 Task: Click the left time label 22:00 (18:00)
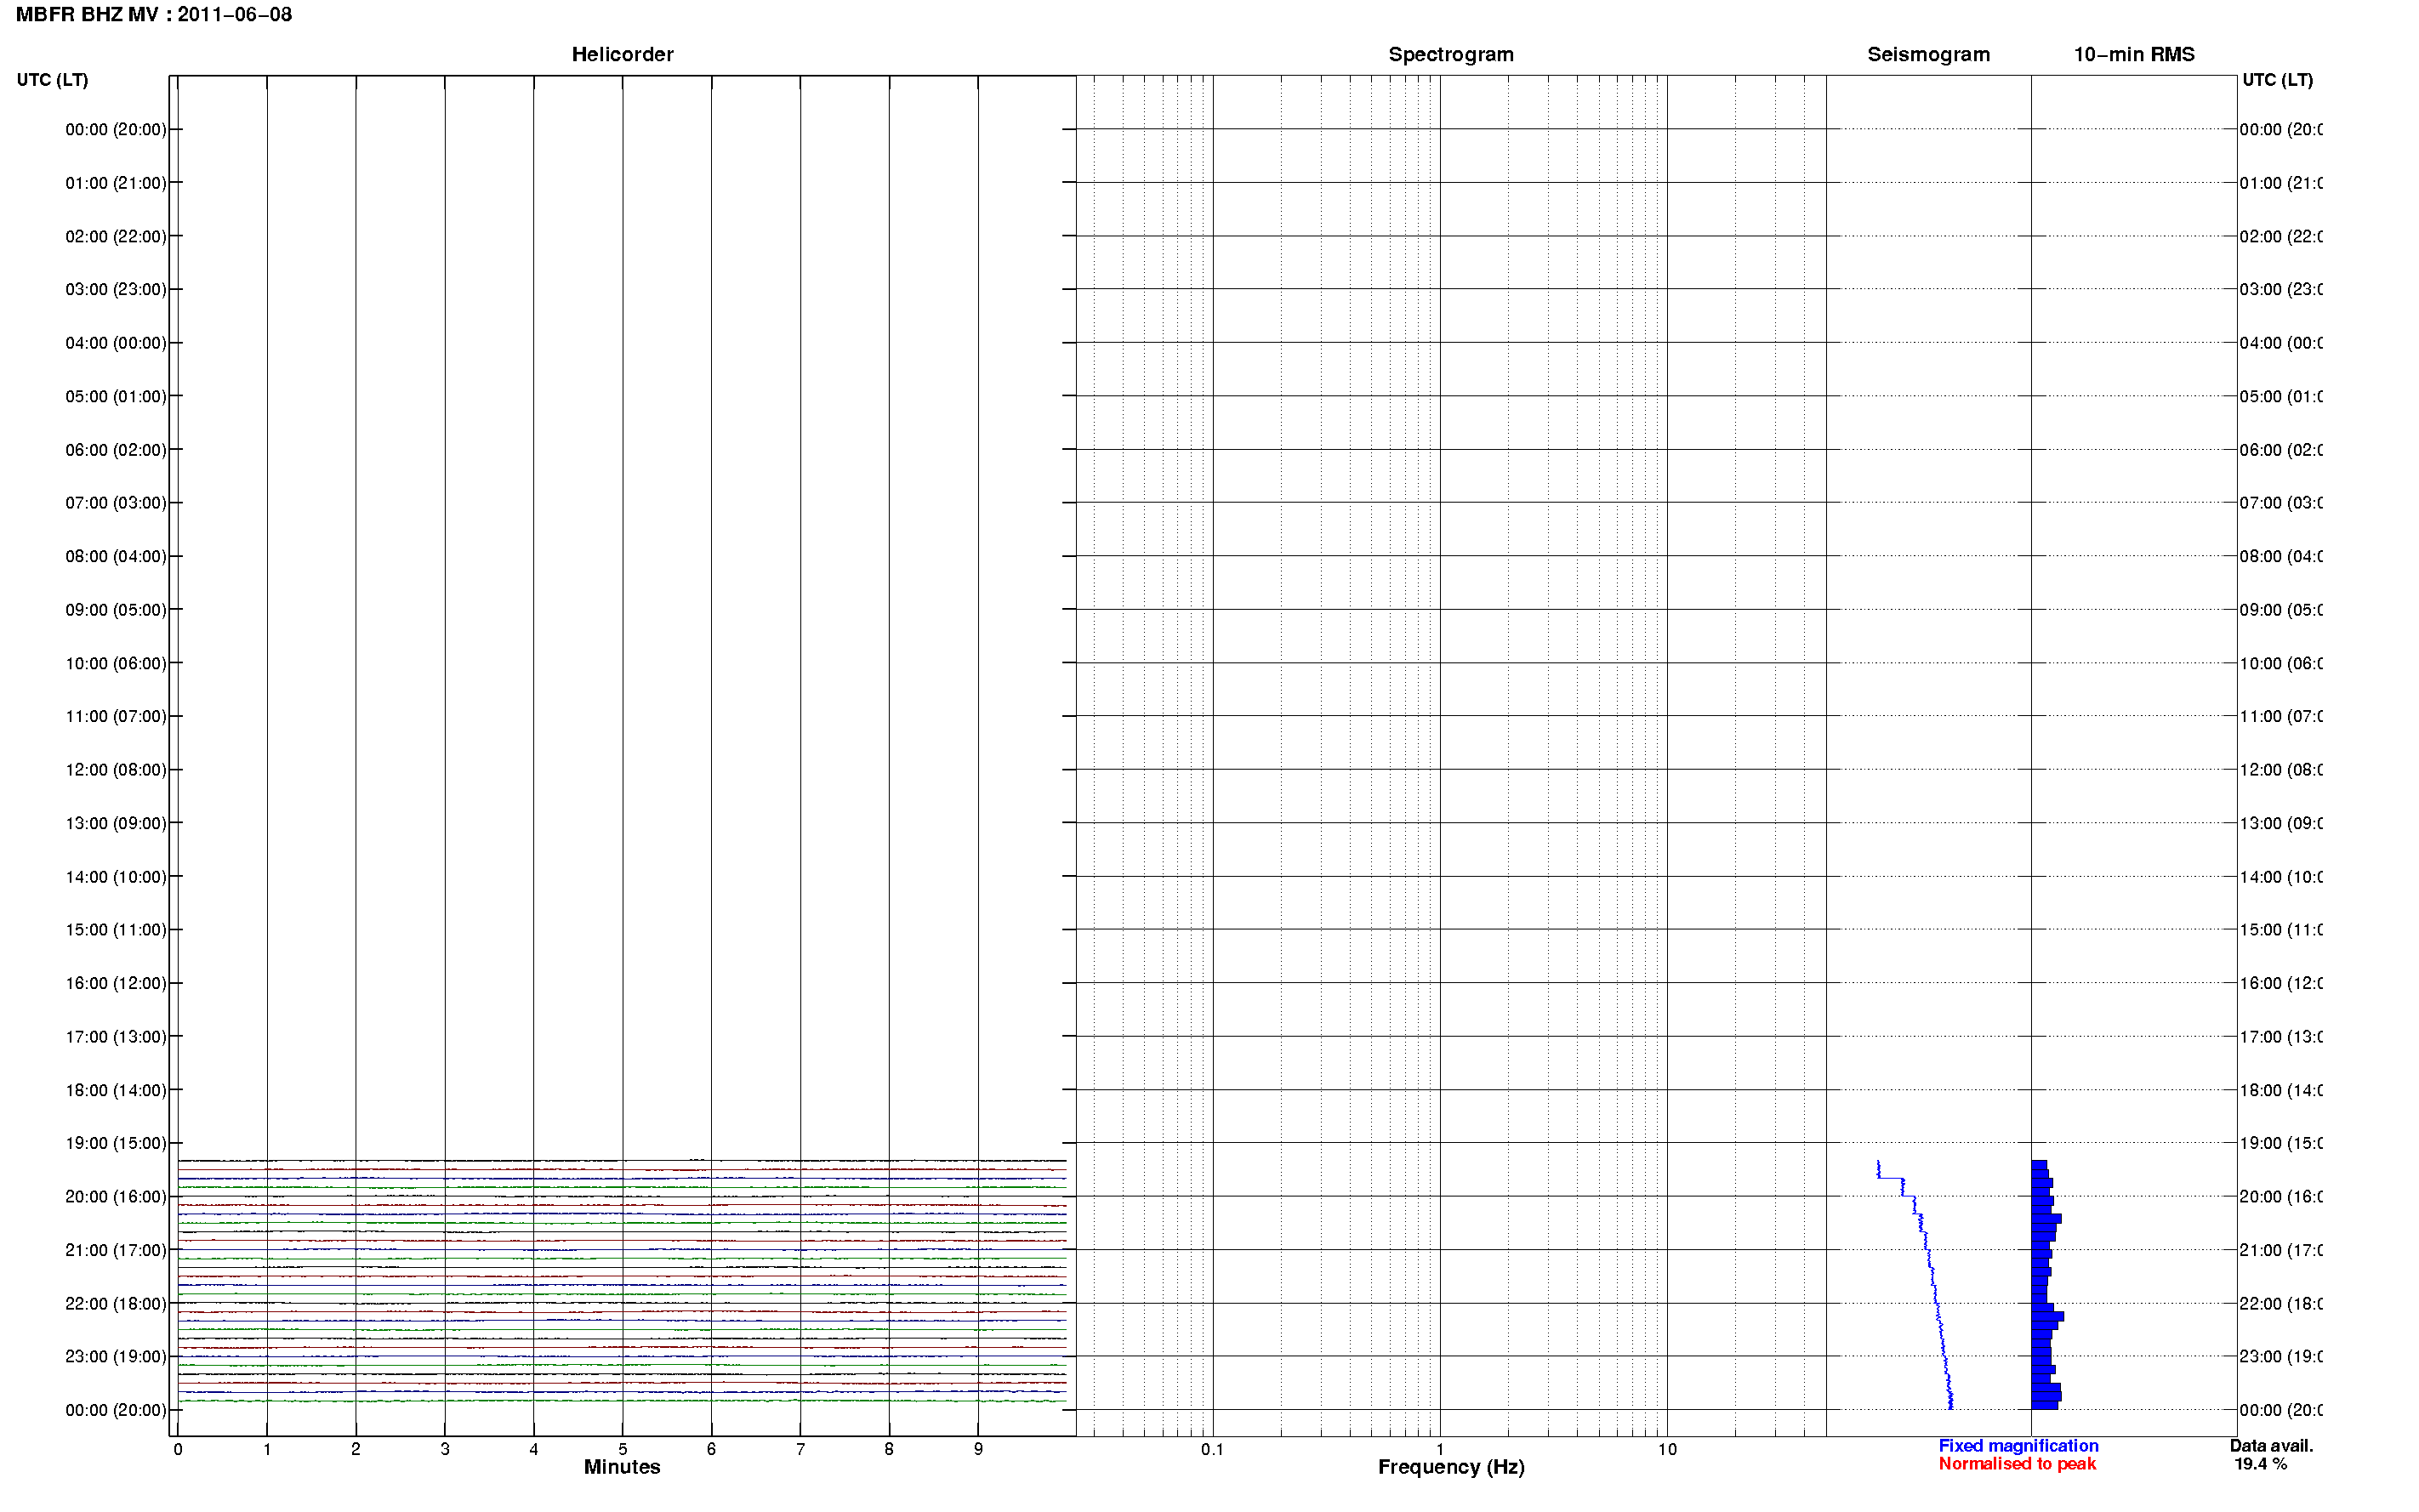pyautogui.click(x=116, y=1304)
